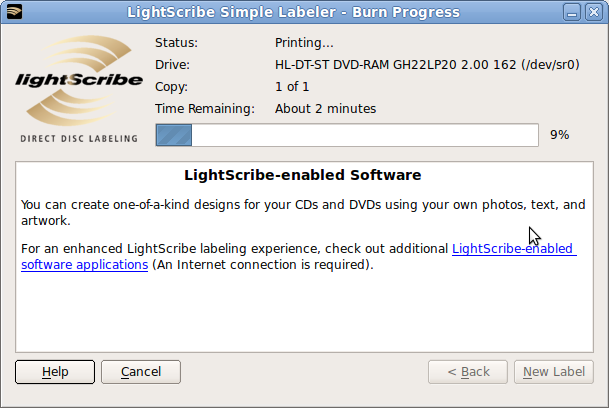Close the LightScribe Simple Labeler window

tap(596, 12)
